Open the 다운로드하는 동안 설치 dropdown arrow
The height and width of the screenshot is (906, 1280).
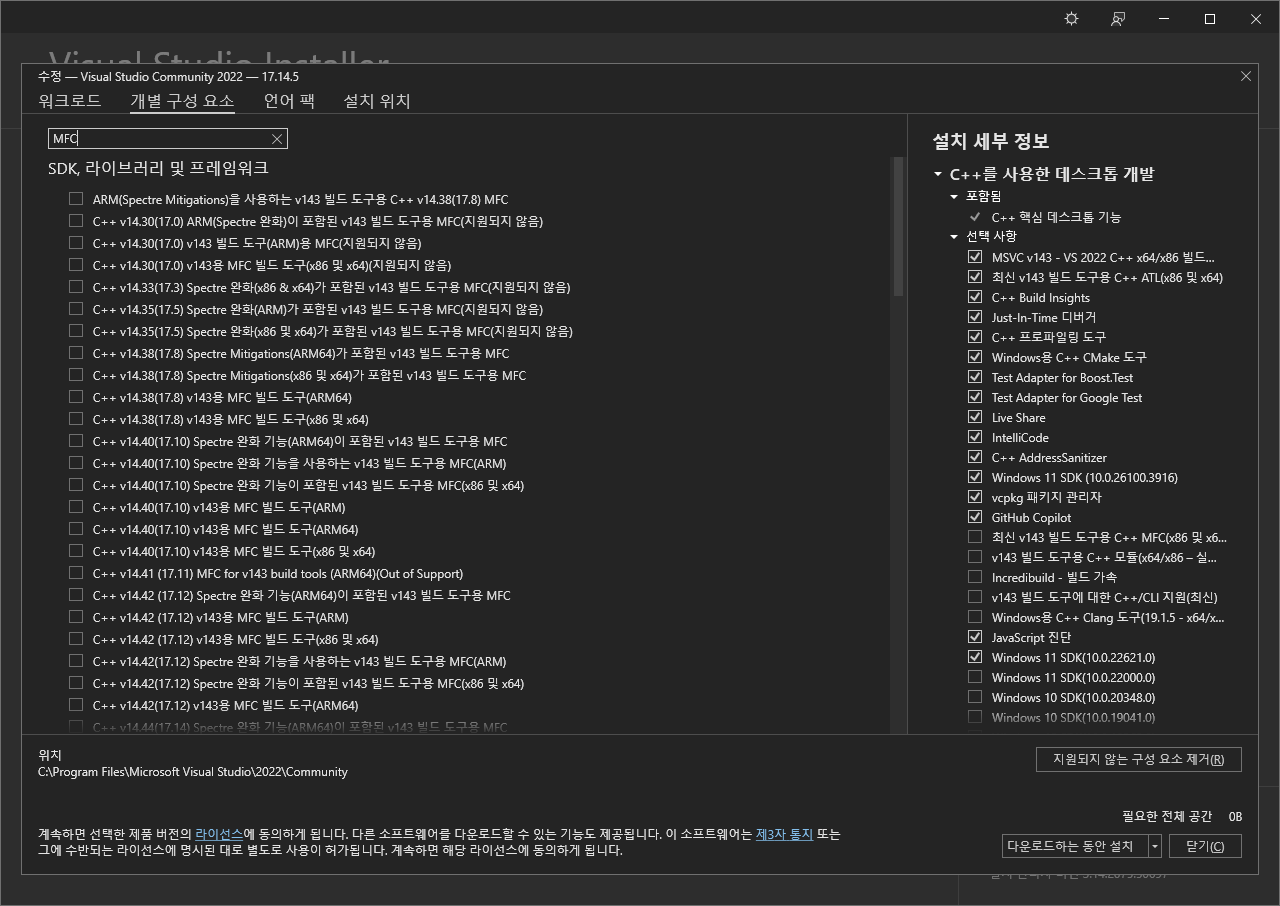[1155, 846]
